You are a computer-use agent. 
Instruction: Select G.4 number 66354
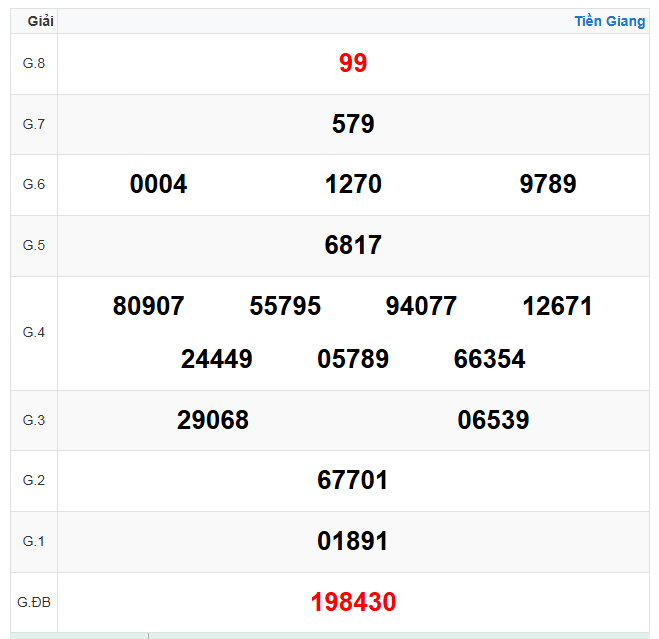pos(489,360)
